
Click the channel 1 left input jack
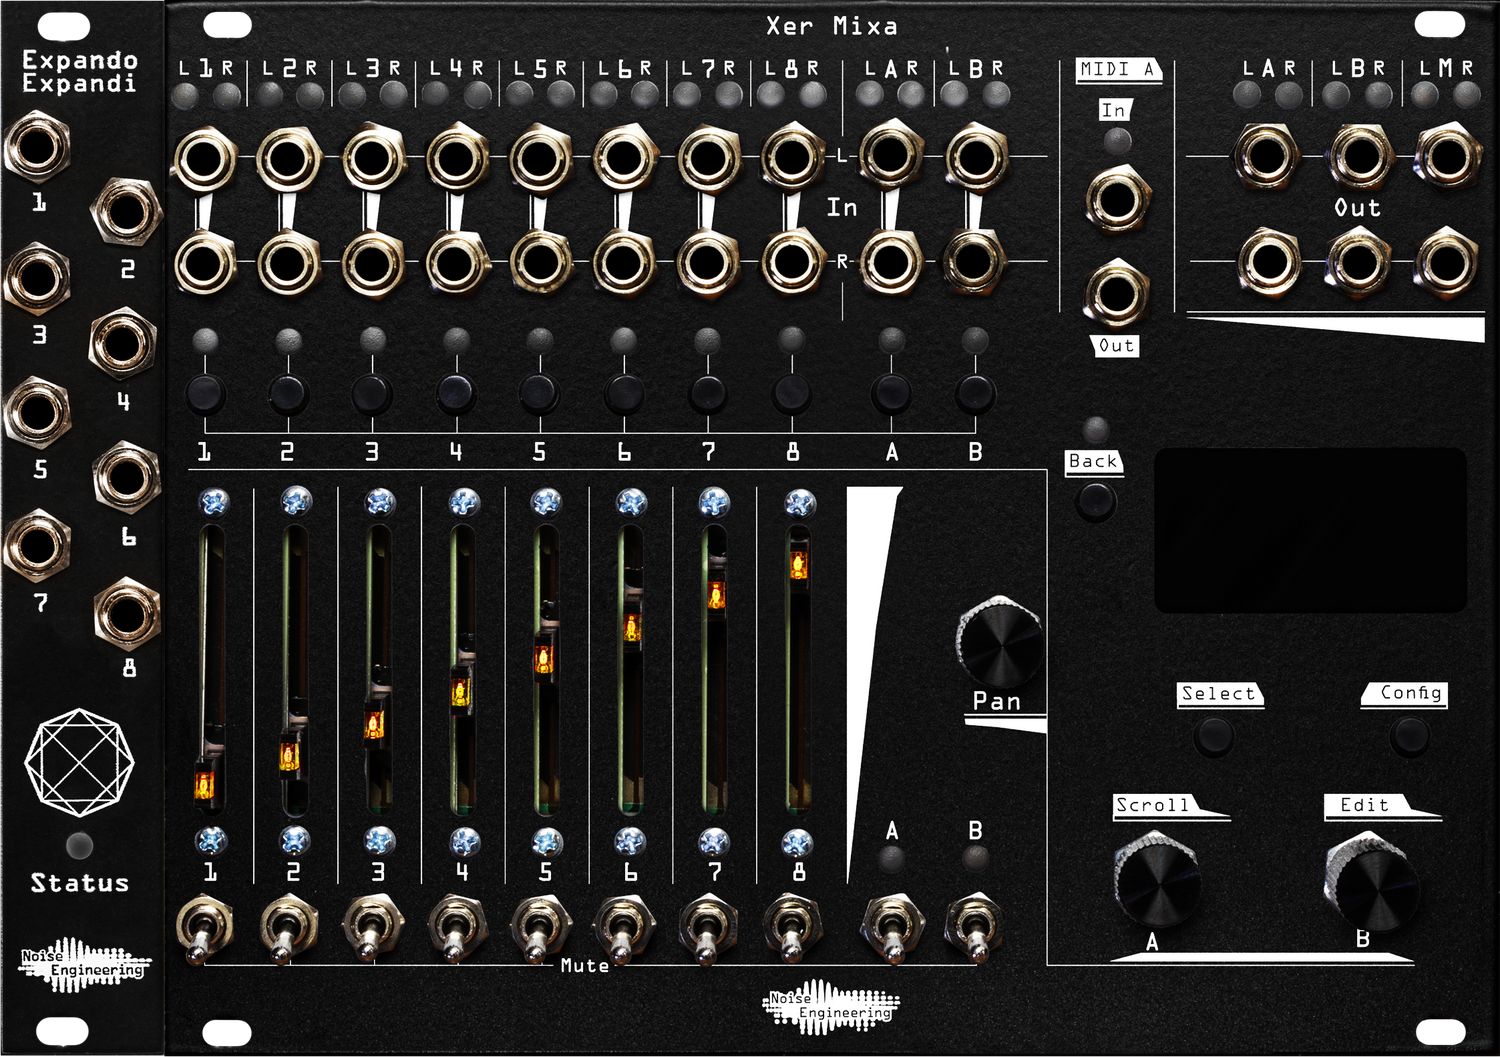click(203, 156)
